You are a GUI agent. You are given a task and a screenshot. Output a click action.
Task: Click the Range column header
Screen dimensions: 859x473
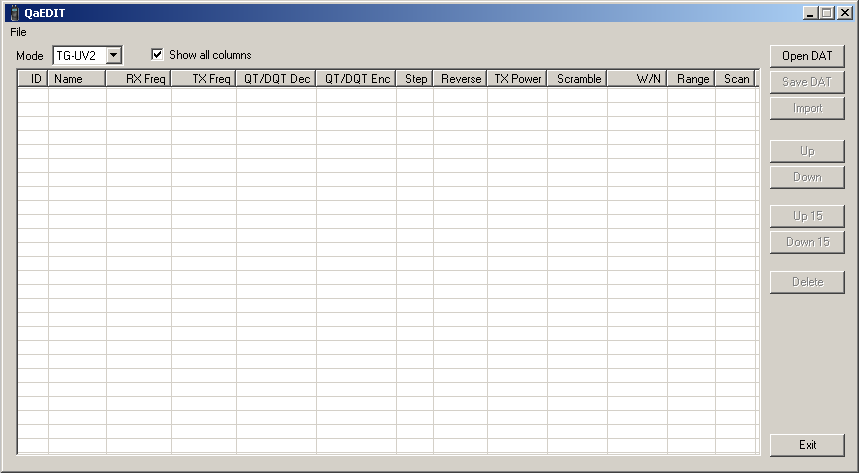pyautogui.click(x=691, y=78)
